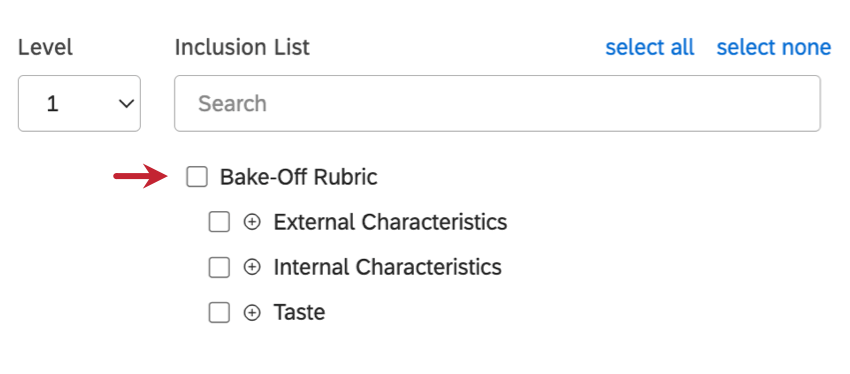850x374 pixels.
Task: Click the Search placeholder text
Action: 232,104
